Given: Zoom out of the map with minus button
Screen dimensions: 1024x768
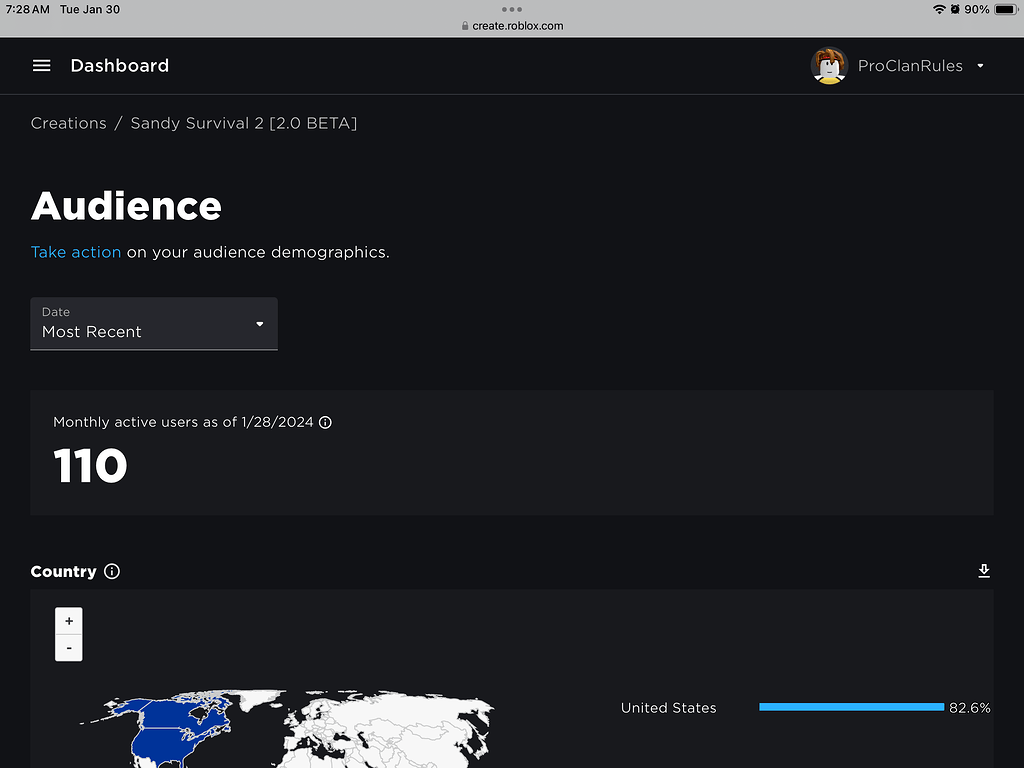Looking at the screenshot, I should coord(68,647).
